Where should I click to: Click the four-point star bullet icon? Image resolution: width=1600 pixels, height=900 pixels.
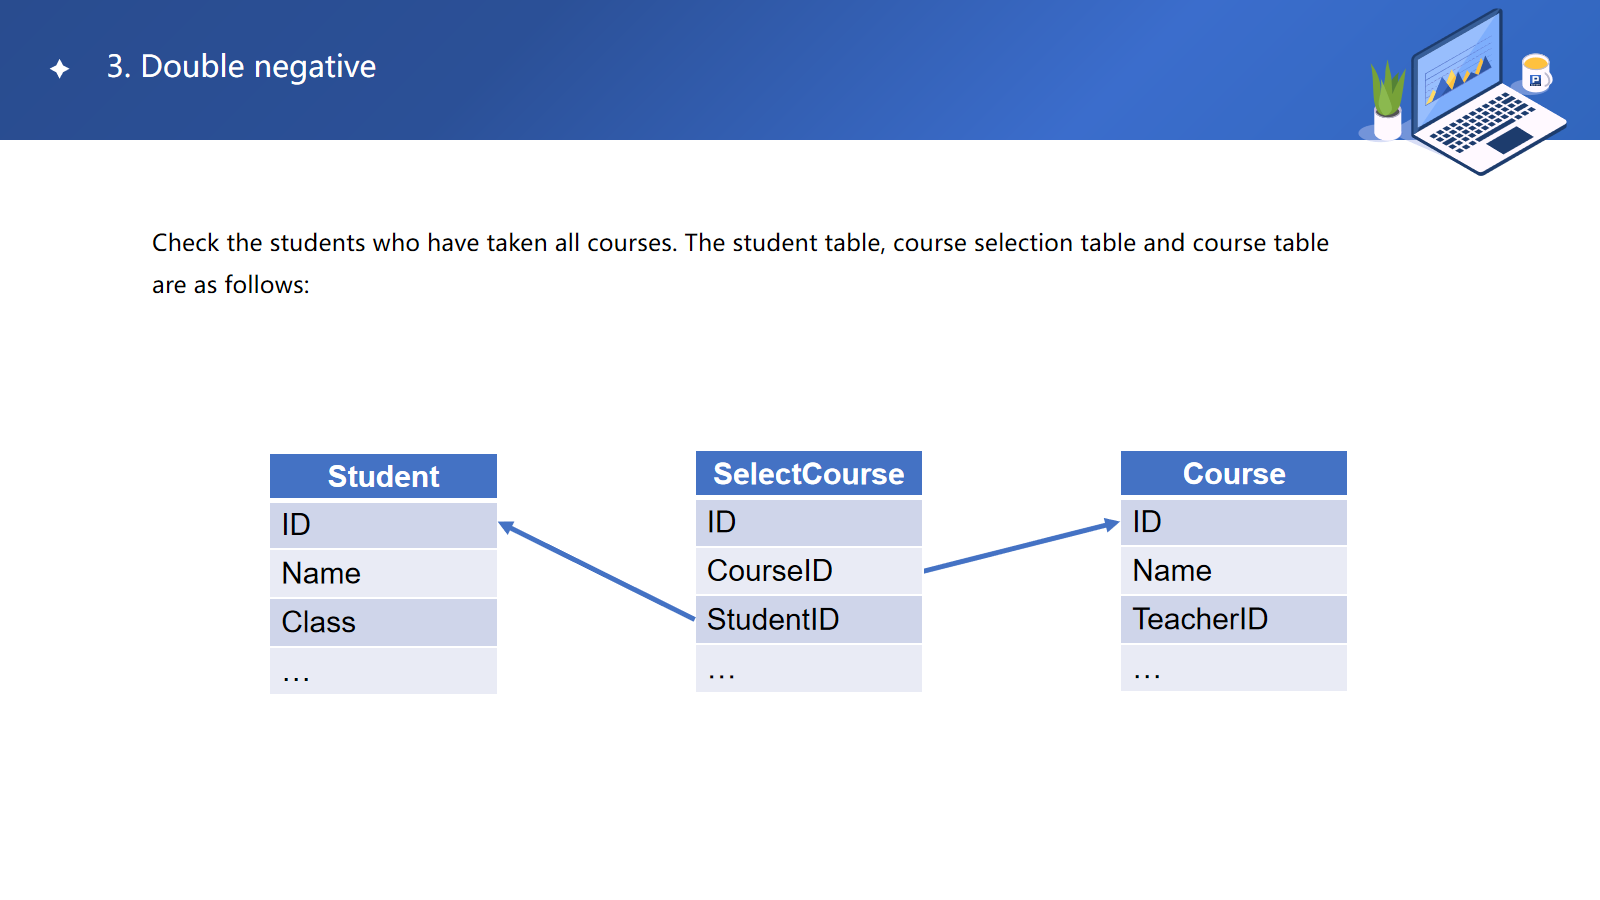[x=60, y=68]
